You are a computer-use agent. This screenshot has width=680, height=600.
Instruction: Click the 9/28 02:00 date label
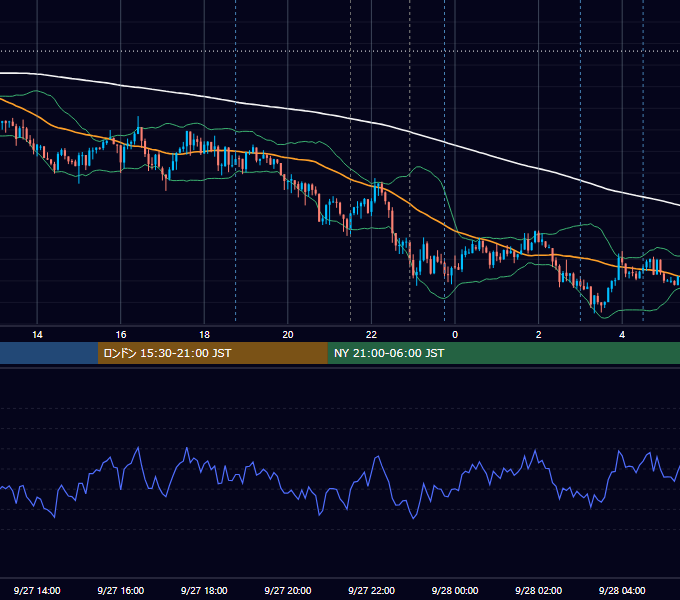point(539,590)
